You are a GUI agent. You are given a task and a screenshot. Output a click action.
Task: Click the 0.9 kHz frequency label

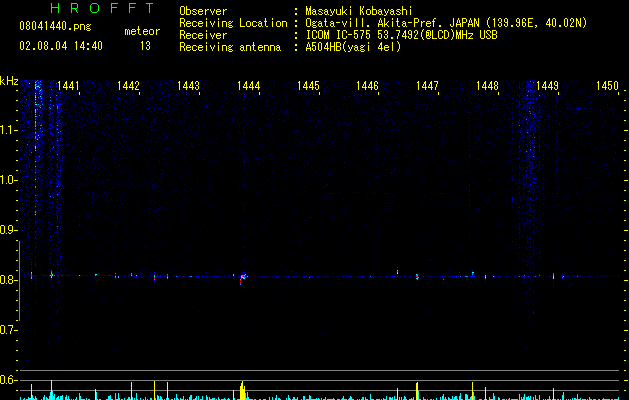click(x=8, y=230)
